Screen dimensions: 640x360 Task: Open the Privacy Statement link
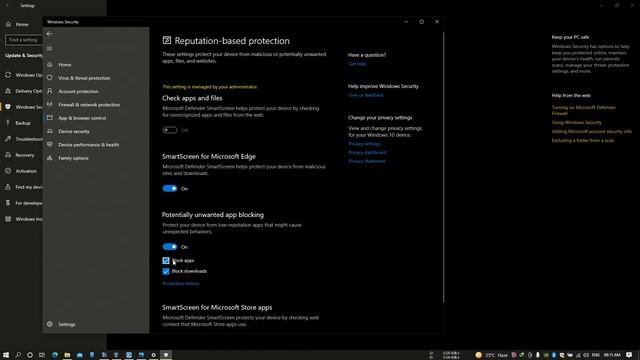[367, 161]
